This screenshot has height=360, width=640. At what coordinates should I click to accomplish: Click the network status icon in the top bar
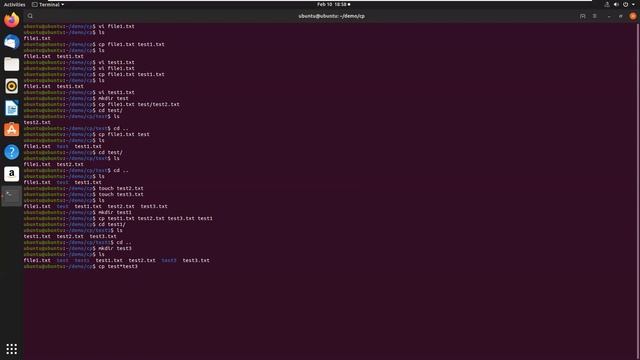(x=607, y=4)
